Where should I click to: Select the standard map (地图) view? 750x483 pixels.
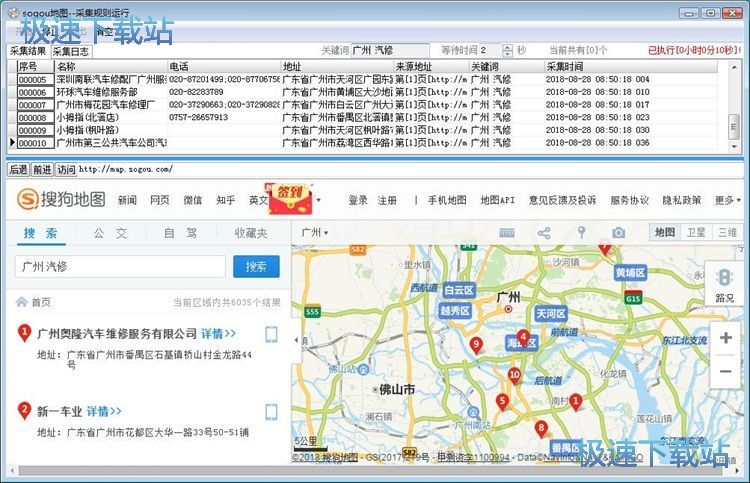click(664, 232)
